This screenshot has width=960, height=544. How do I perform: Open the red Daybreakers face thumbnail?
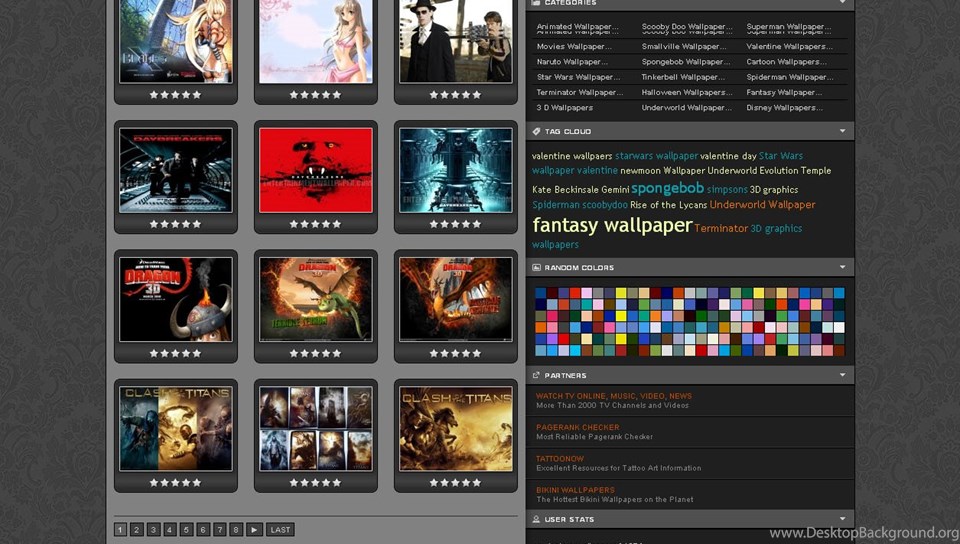[316, 170]
